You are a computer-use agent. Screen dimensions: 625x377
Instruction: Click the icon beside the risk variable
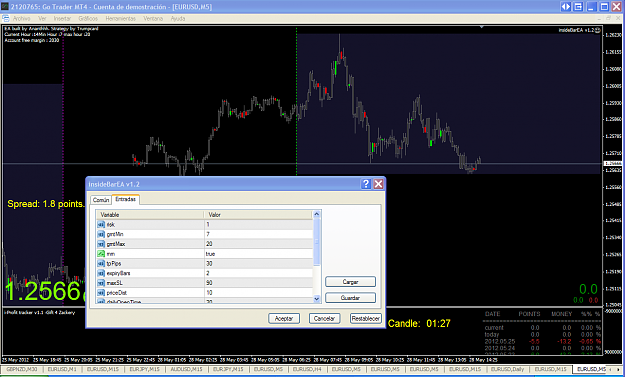click(101, 225)
